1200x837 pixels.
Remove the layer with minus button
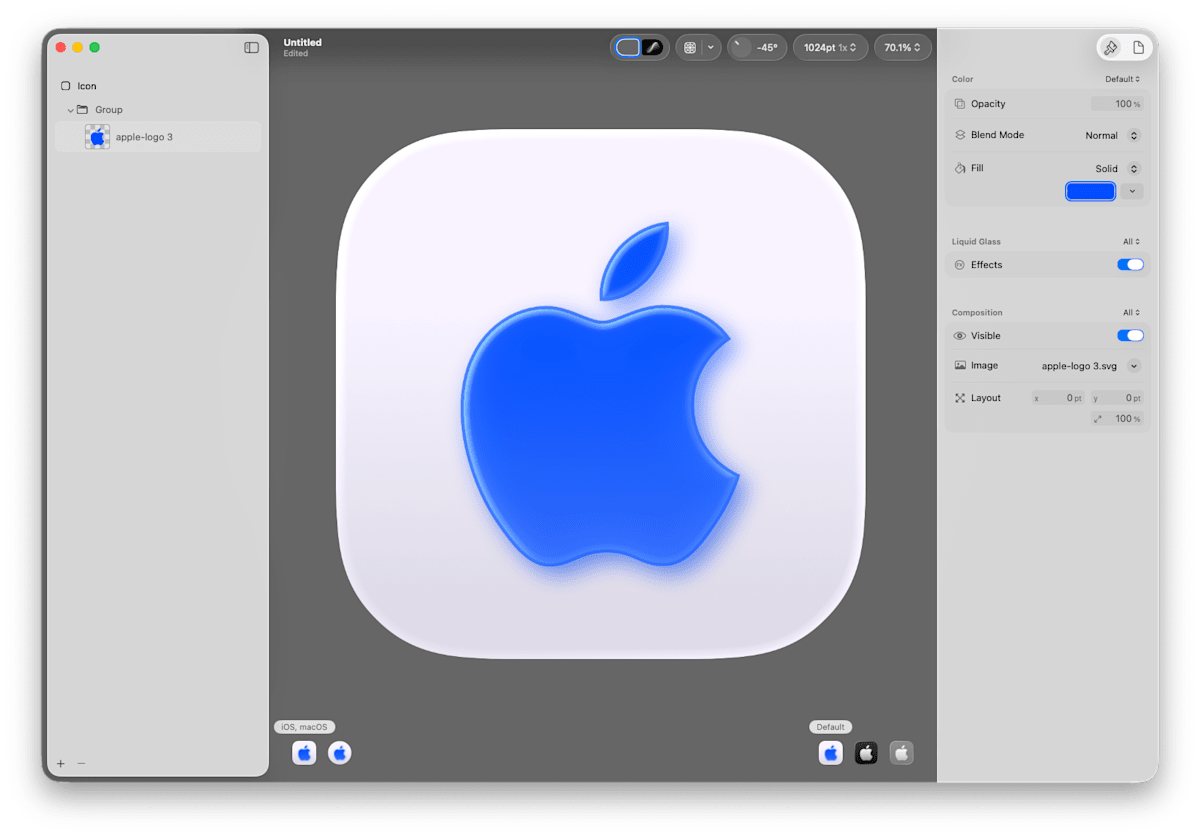pos(82,764)
